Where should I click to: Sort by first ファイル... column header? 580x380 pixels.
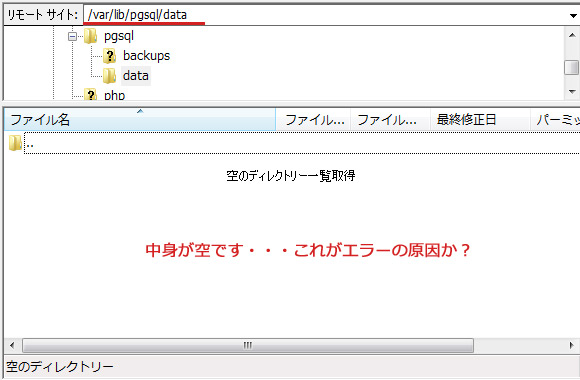(x=313, y=120)
